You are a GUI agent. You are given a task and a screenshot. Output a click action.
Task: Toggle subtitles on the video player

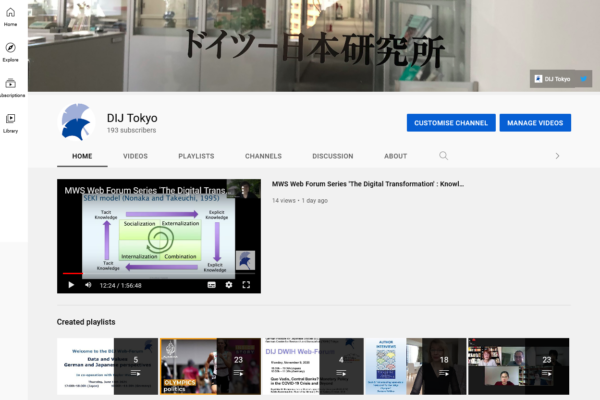pyautogui.click(x=211, y=285)
